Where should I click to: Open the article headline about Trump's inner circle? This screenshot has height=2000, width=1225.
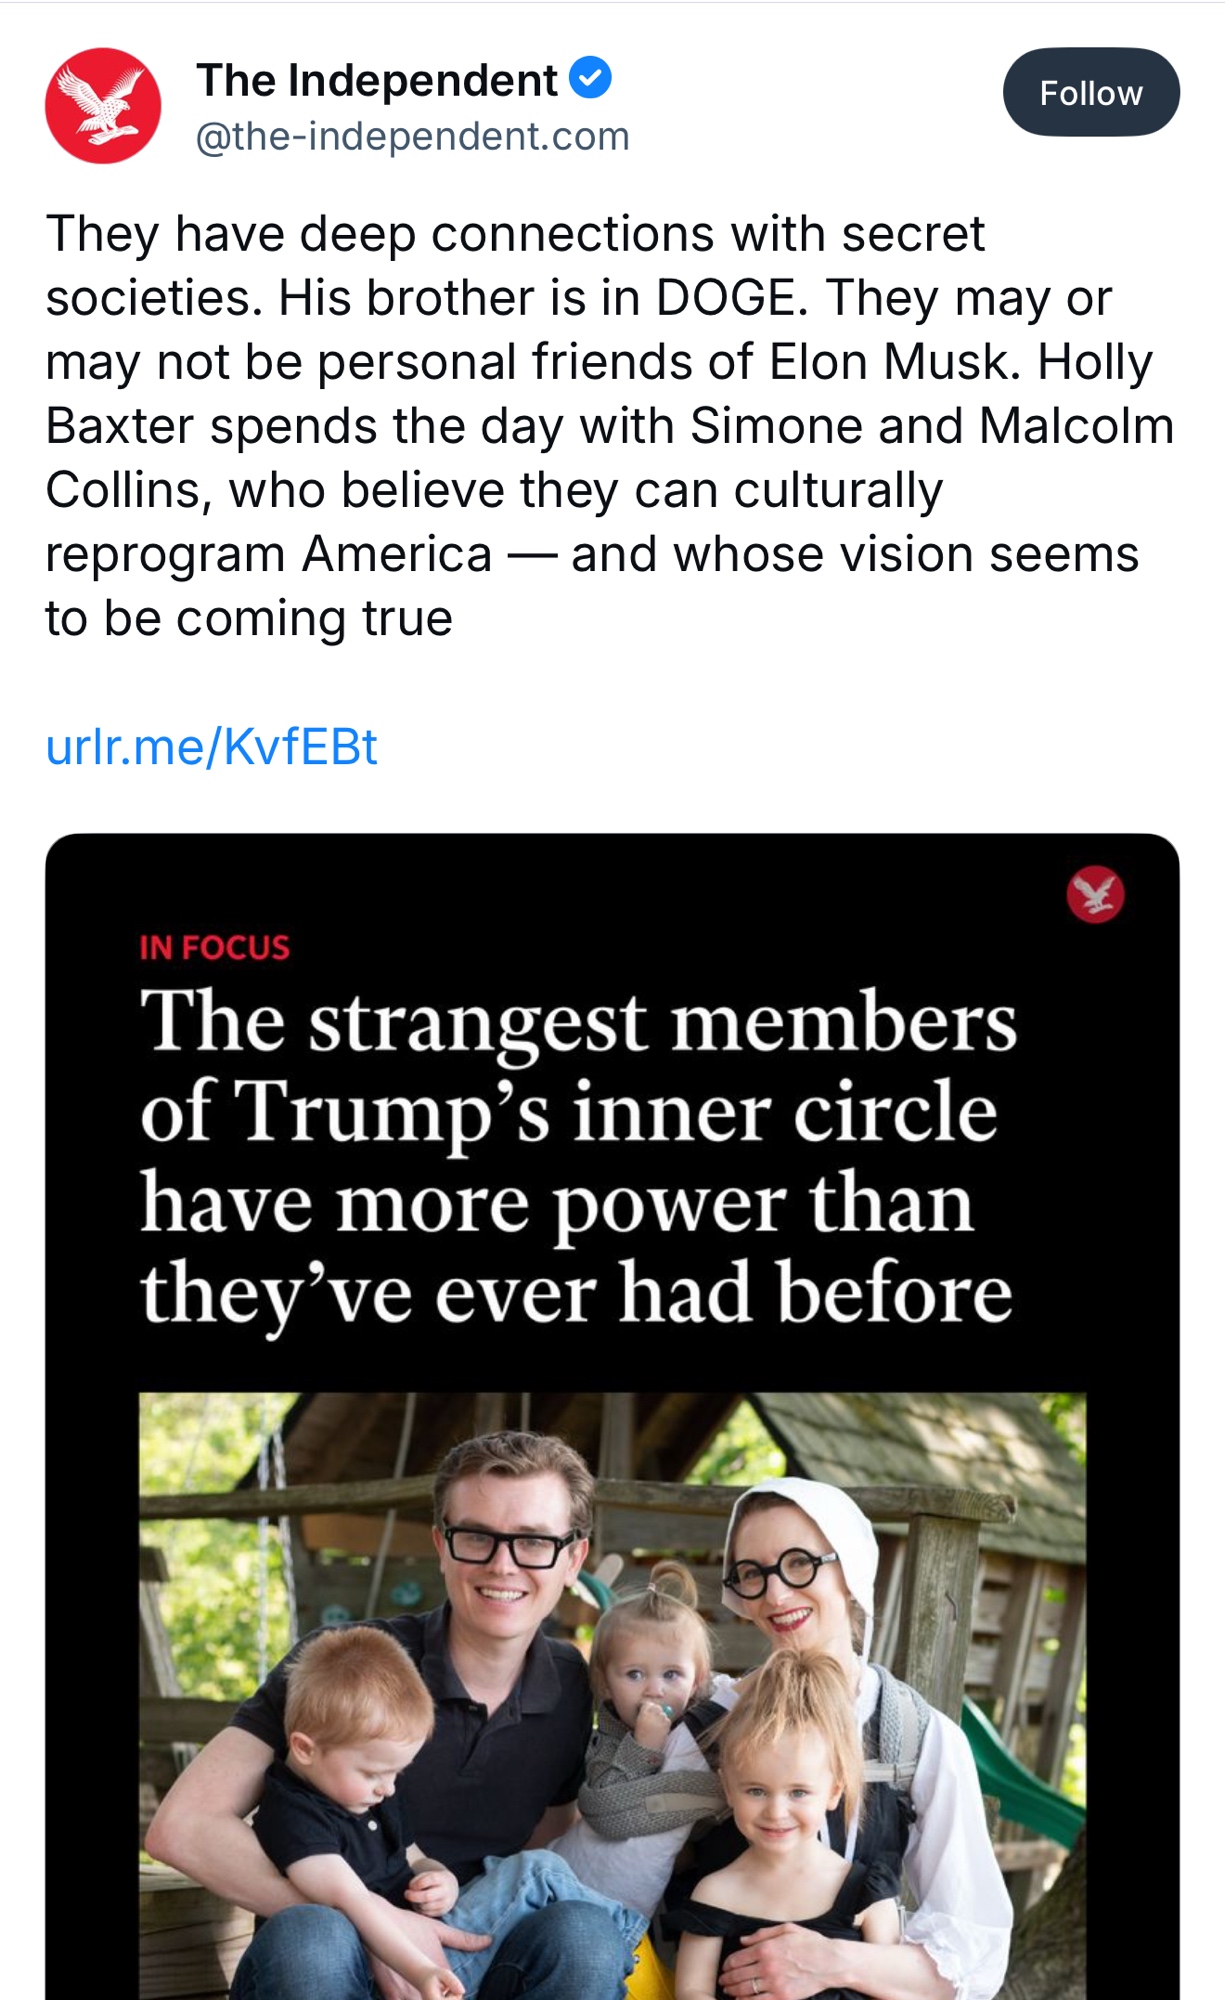point(577,1156)
